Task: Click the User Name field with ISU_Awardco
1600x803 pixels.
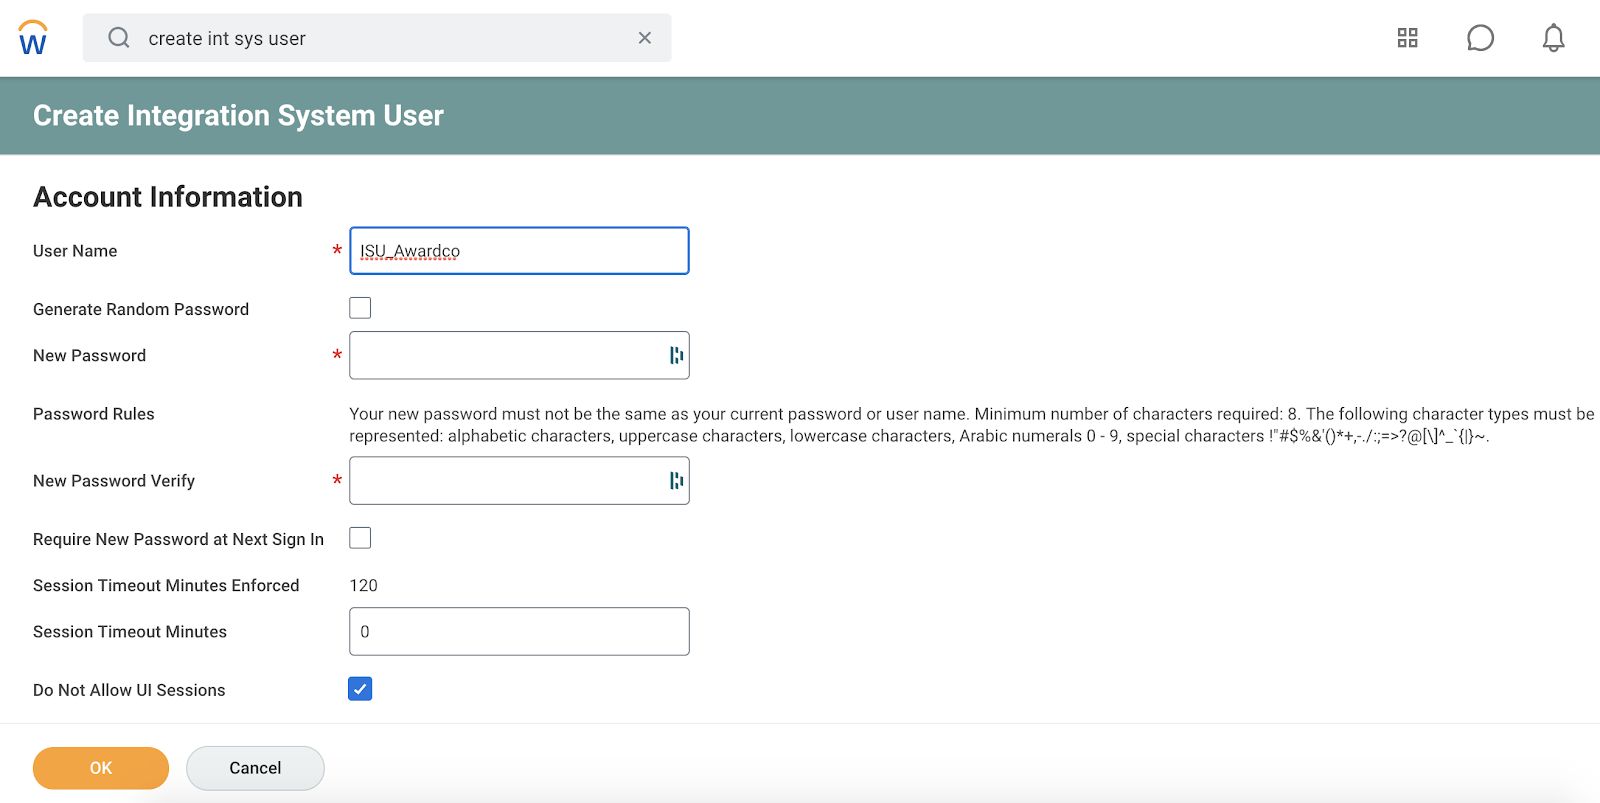Action: (x=518, y=251)
